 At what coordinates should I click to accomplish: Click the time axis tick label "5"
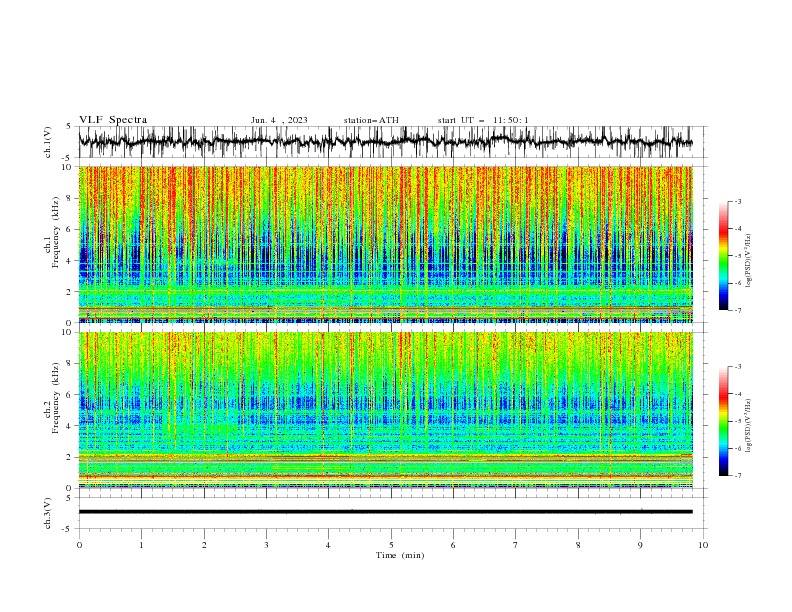pyautogui.click(x=391, y=545)
